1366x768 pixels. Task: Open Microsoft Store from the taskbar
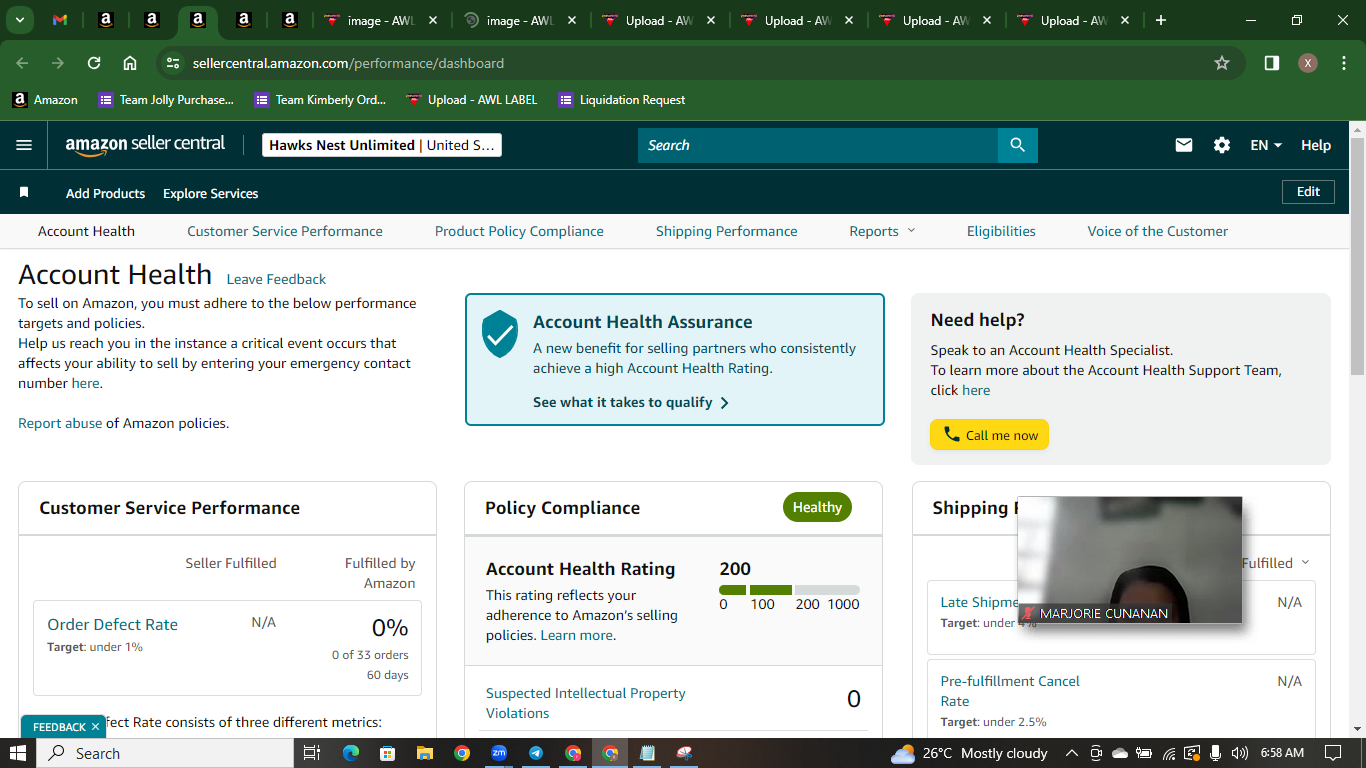click(387, 753)
